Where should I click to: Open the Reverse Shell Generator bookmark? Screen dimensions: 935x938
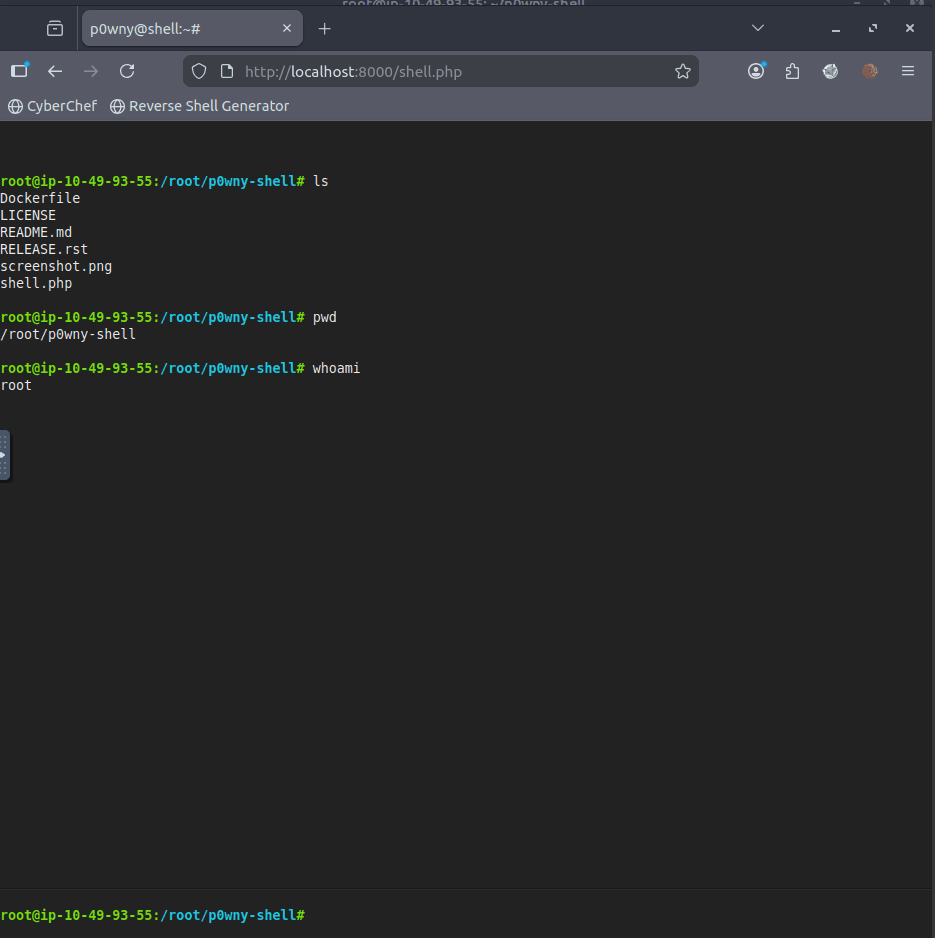[x=200, y=106]
